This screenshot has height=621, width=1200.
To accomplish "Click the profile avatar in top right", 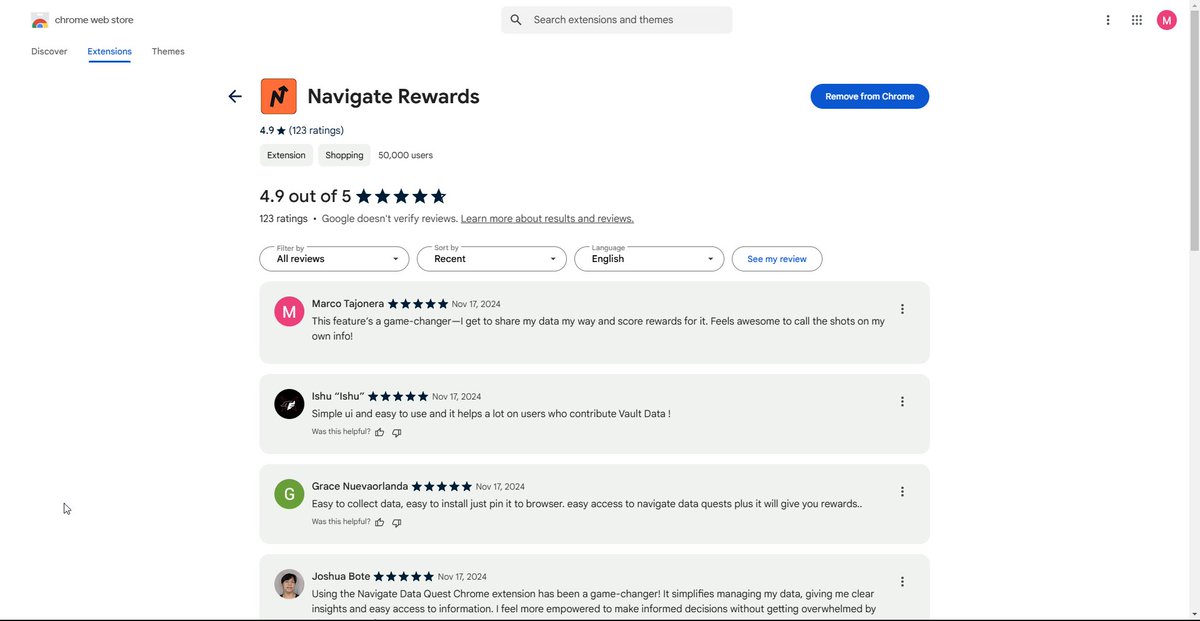I will pos(1166,19).
